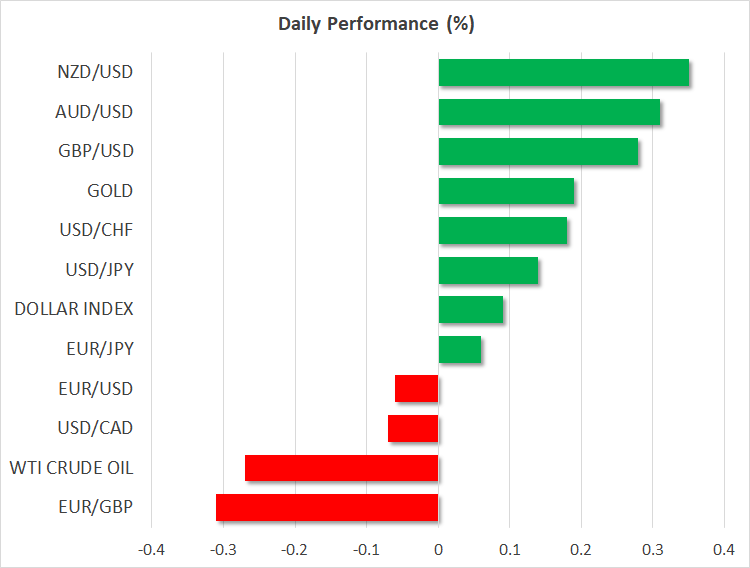Click the WTI CRUDE OIL axis label

click(71, 468)
